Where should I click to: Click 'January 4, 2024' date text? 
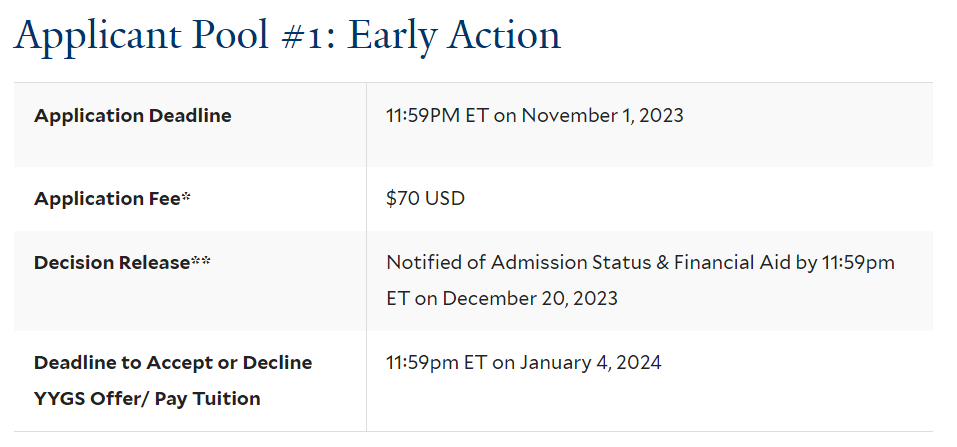(590, 363)
